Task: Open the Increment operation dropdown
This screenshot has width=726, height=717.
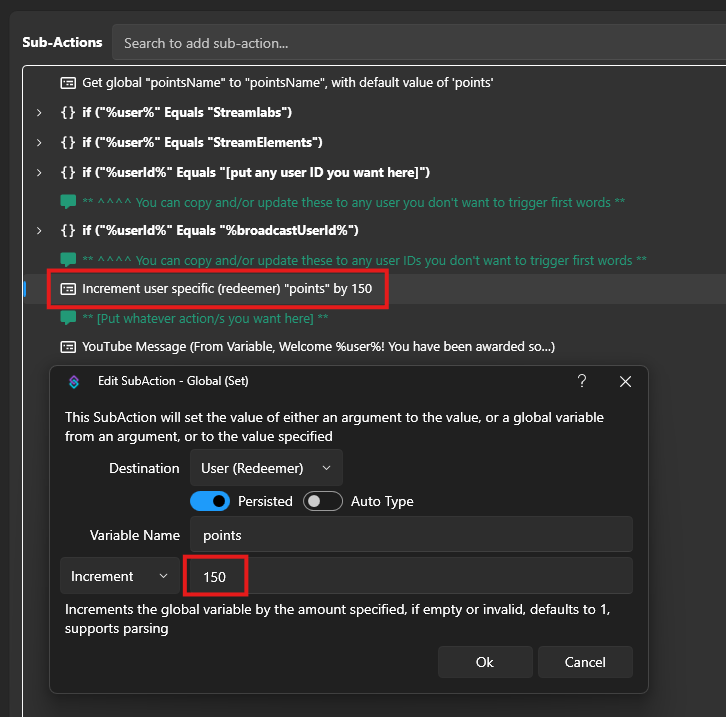Action: pos(119,576)
